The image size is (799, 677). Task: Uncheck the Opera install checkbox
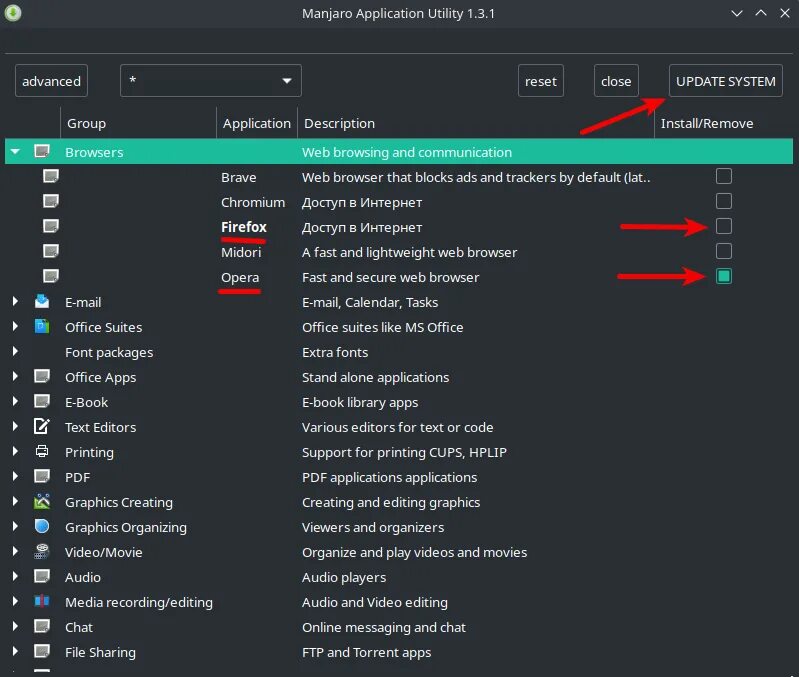click(724, 276)
